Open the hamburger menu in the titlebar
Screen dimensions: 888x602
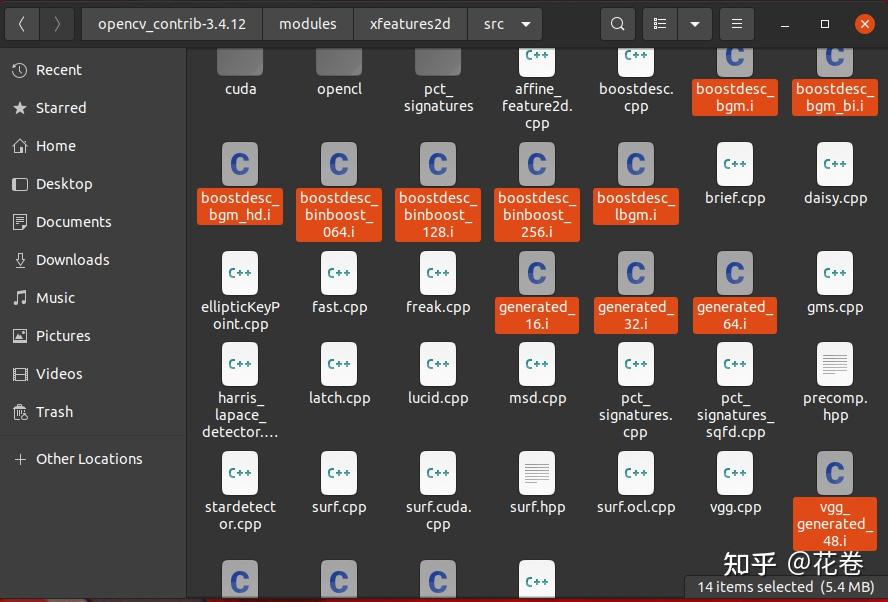[737, 23]
